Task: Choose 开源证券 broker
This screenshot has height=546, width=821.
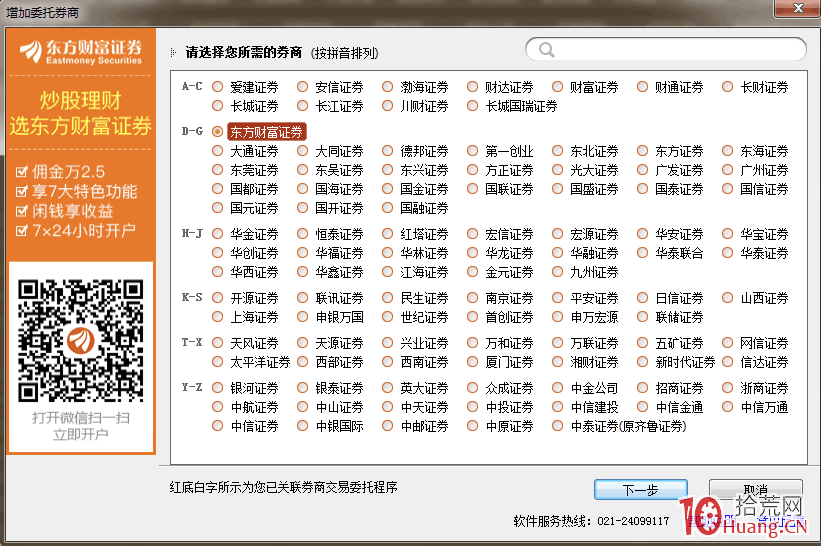Action: pos(217,298)
